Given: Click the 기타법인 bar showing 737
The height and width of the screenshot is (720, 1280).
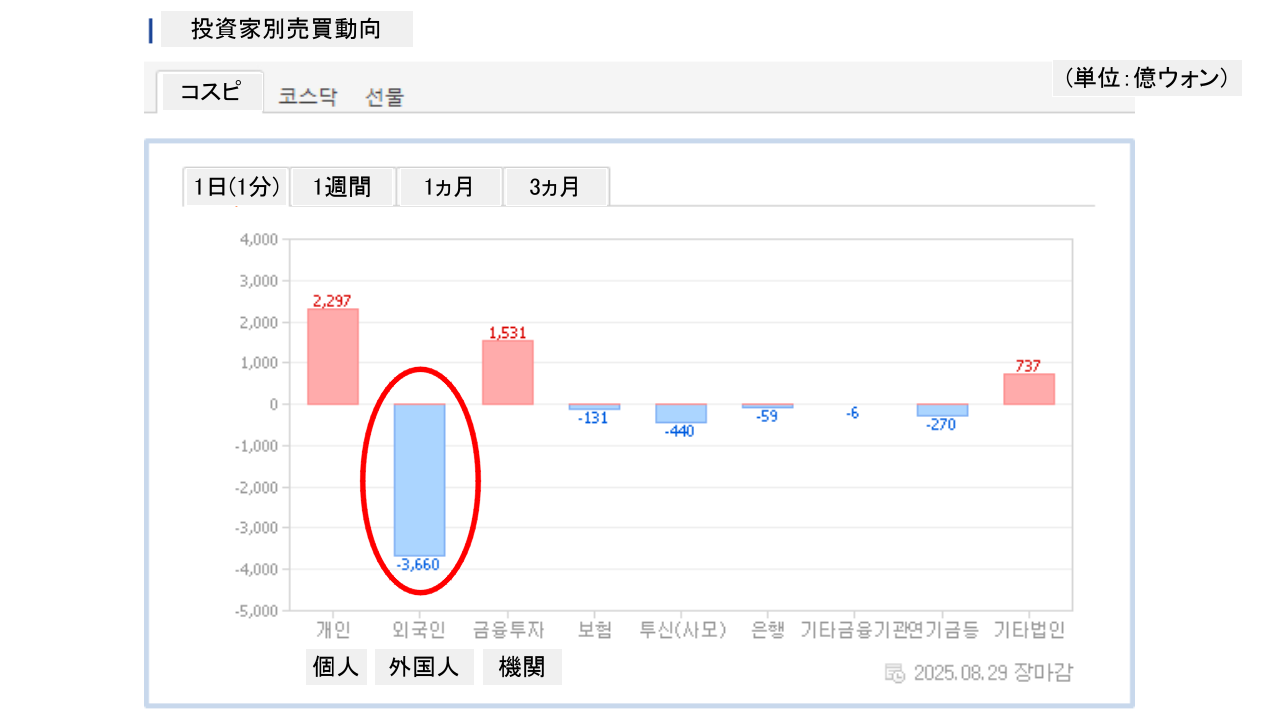Looking at the screenshot, I should click(x=1029, y=389).
